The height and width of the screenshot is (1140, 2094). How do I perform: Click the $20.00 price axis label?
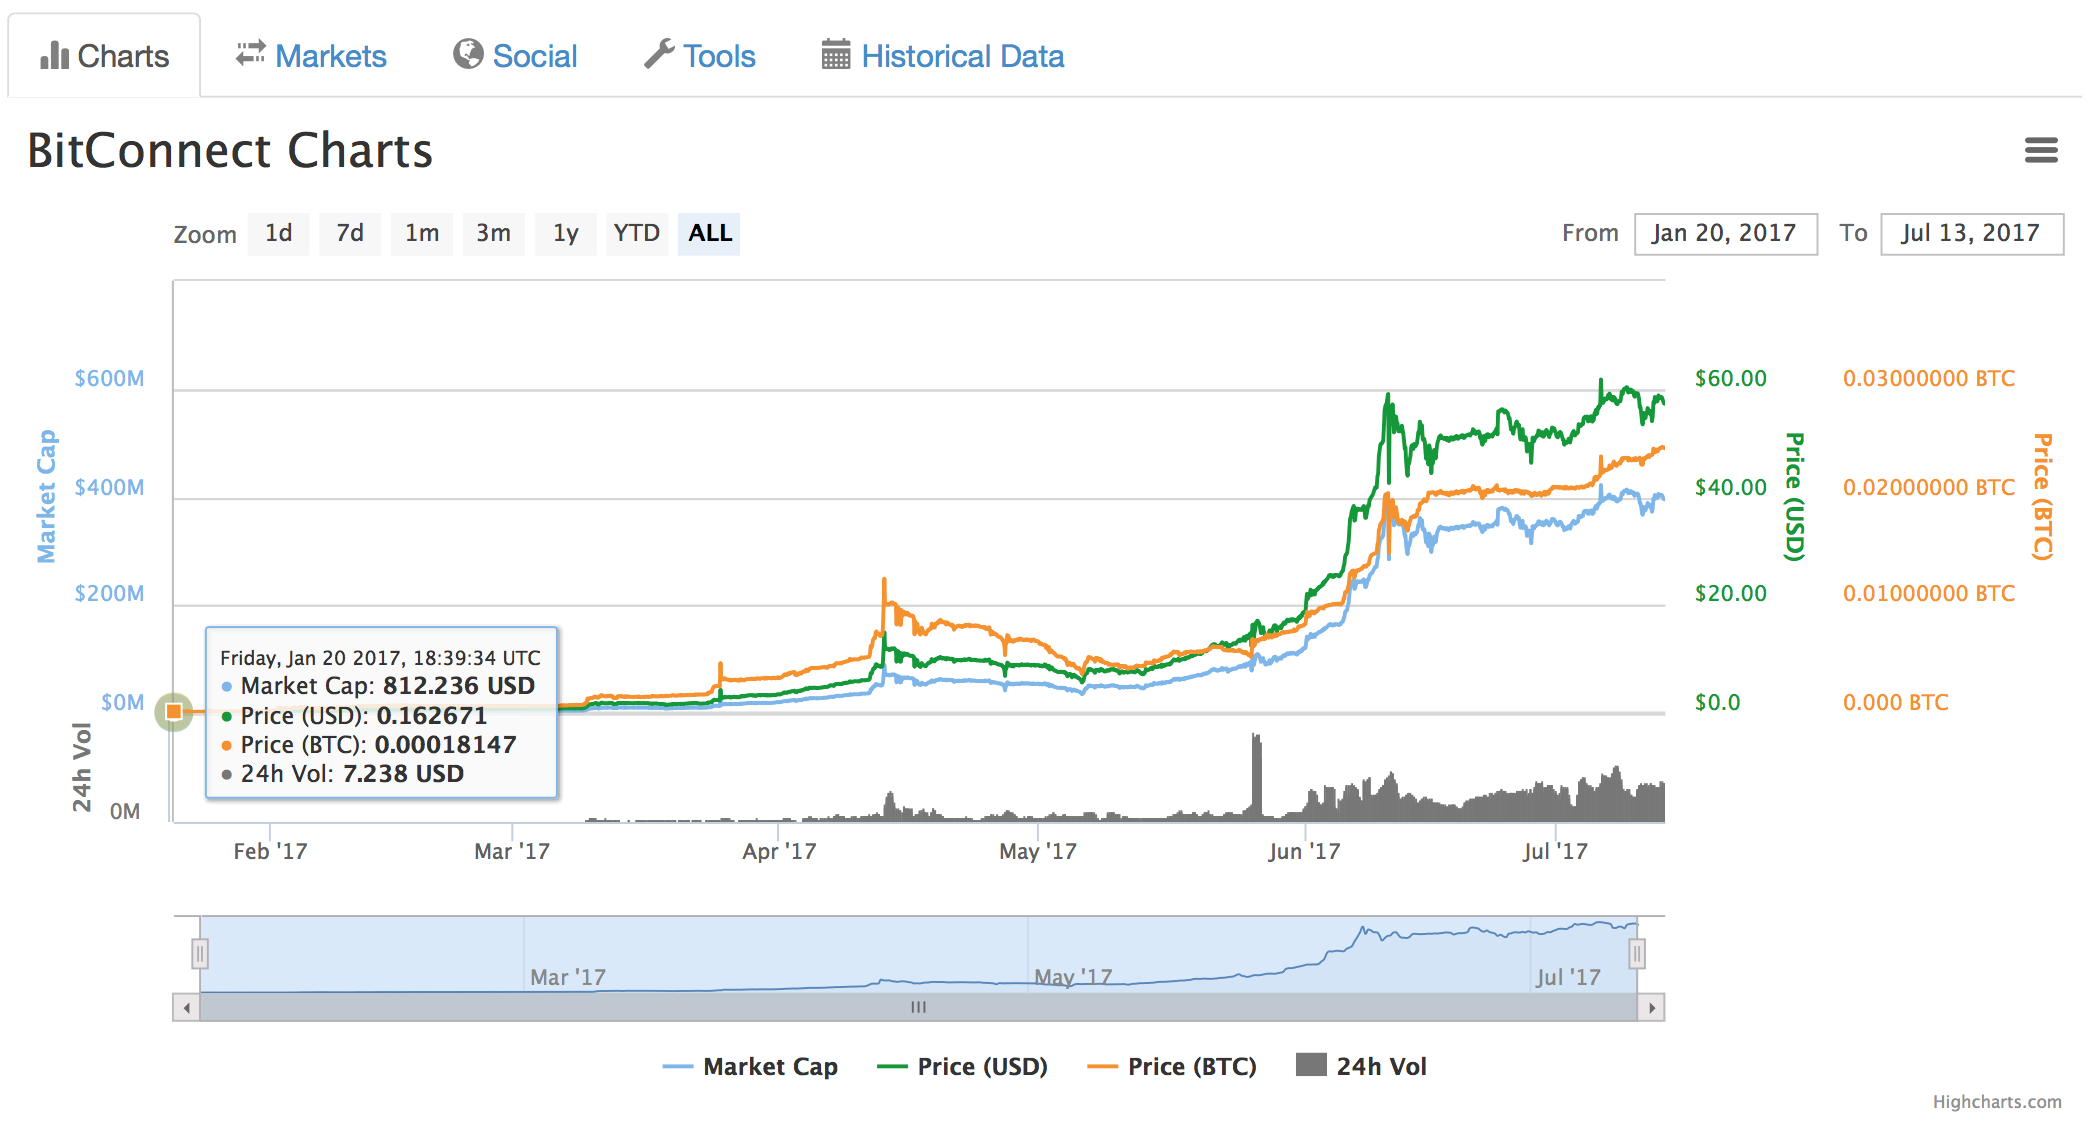[1731, 593]
